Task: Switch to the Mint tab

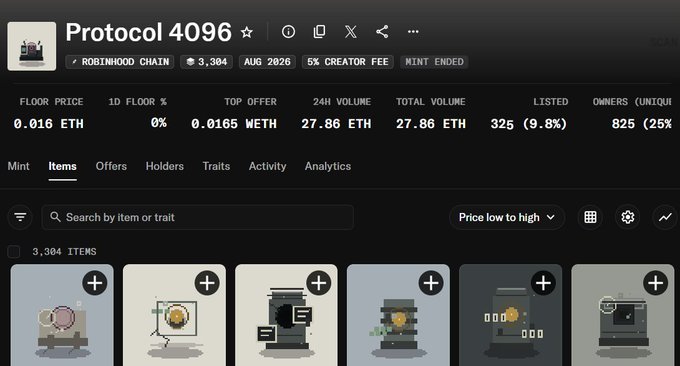Action: pyautogui.click(x=19, y=166)
